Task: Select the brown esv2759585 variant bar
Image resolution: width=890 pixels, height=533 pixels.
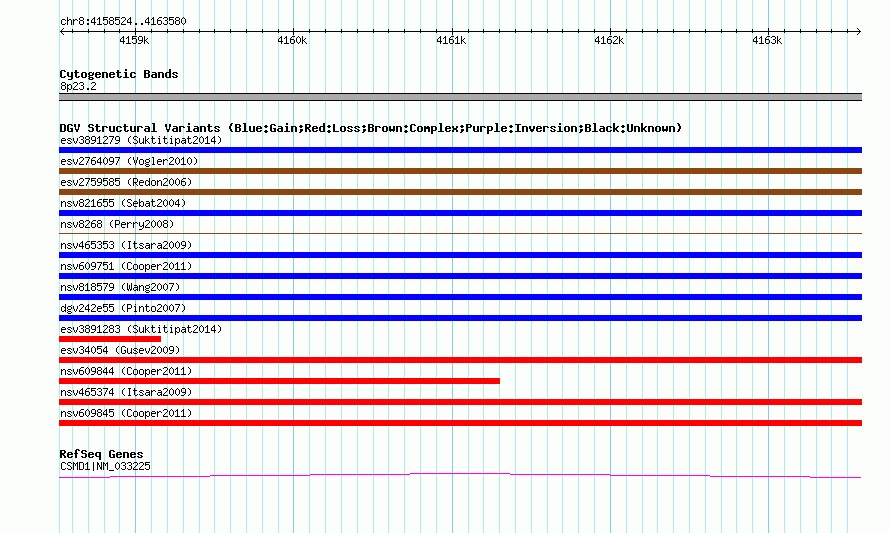Action: click(x=460, y=192)
